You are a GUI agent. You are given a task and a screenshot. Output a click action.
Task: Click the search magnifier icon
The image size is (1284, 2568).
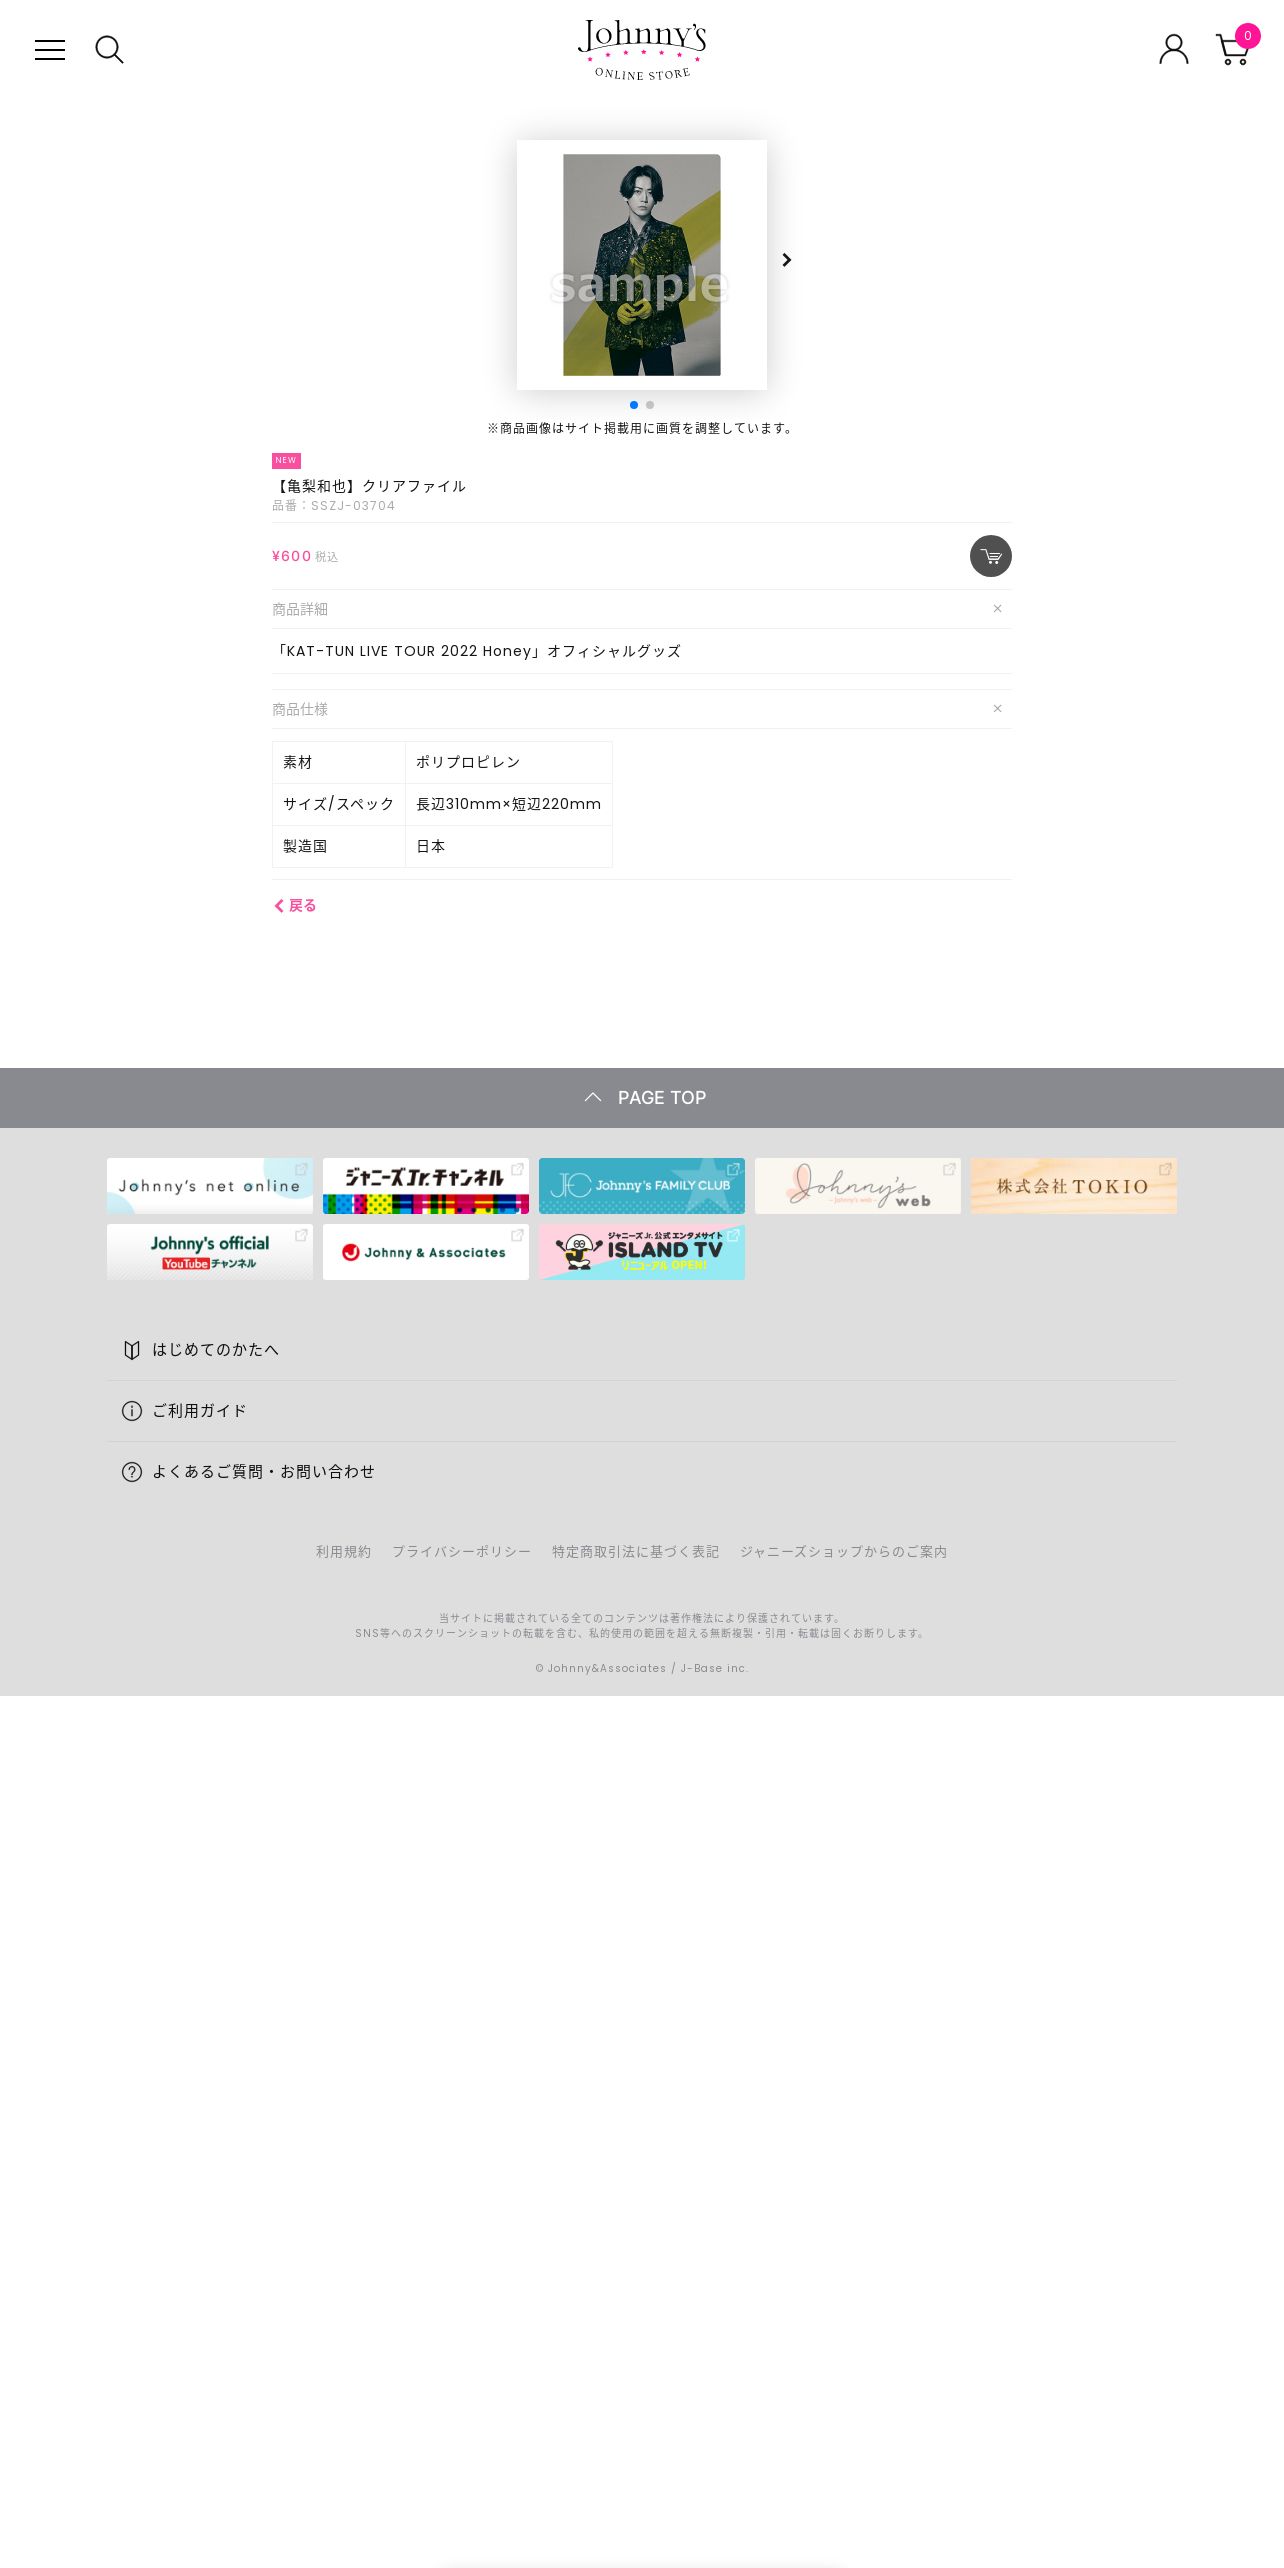tap(109, 50)
